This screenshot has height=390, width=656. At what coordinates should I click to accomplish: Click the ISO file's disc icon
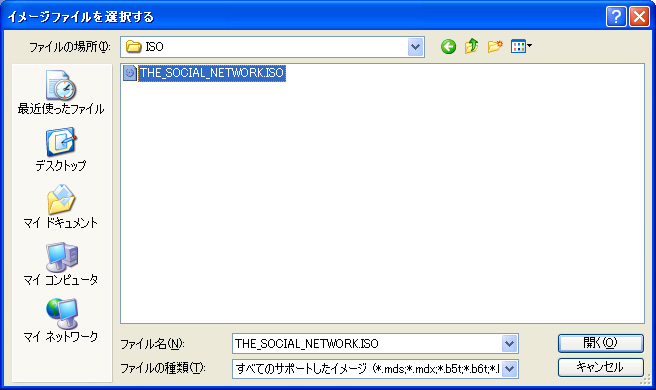point(130,73)
